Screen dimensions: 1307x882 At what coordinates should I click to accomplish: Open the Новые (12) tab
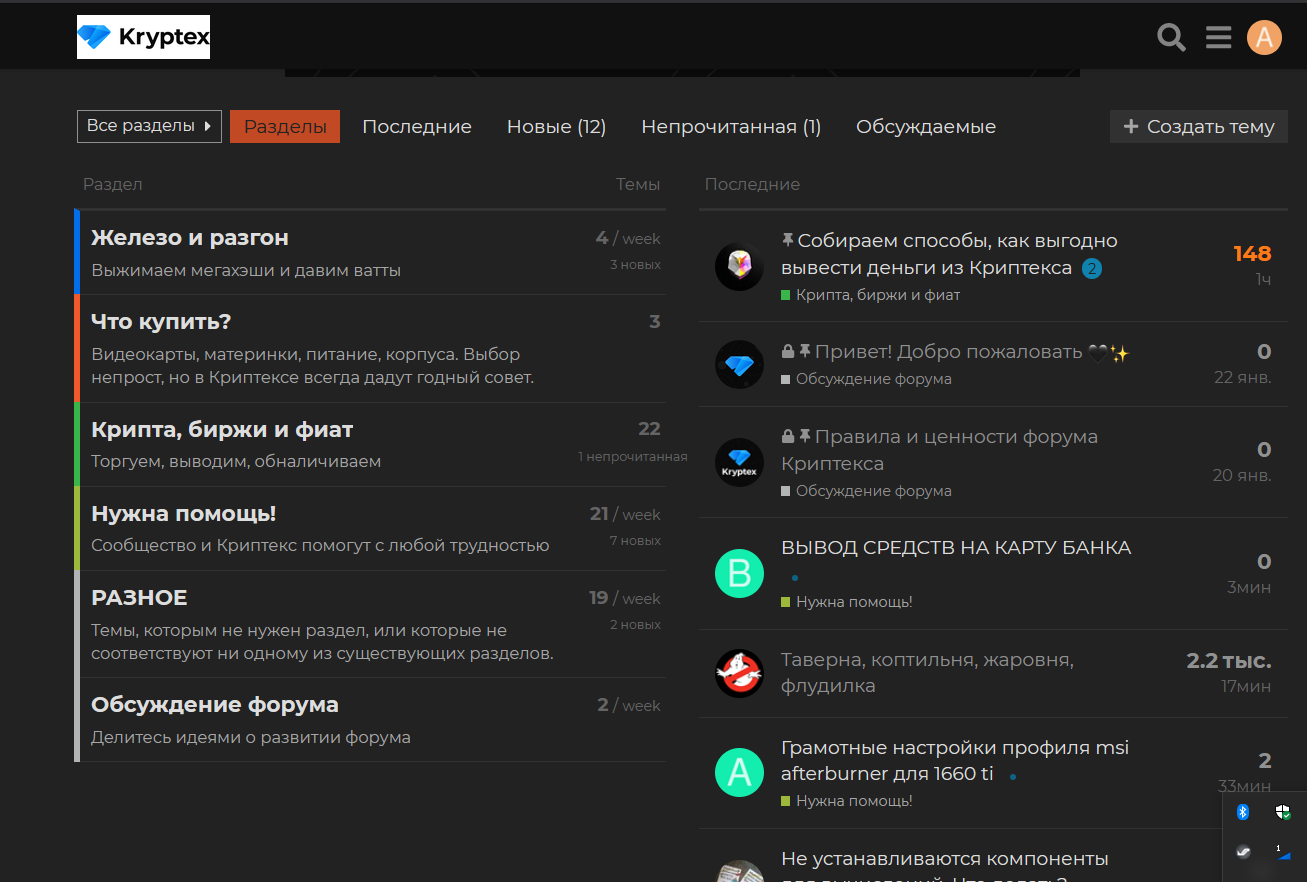point(556,126)
